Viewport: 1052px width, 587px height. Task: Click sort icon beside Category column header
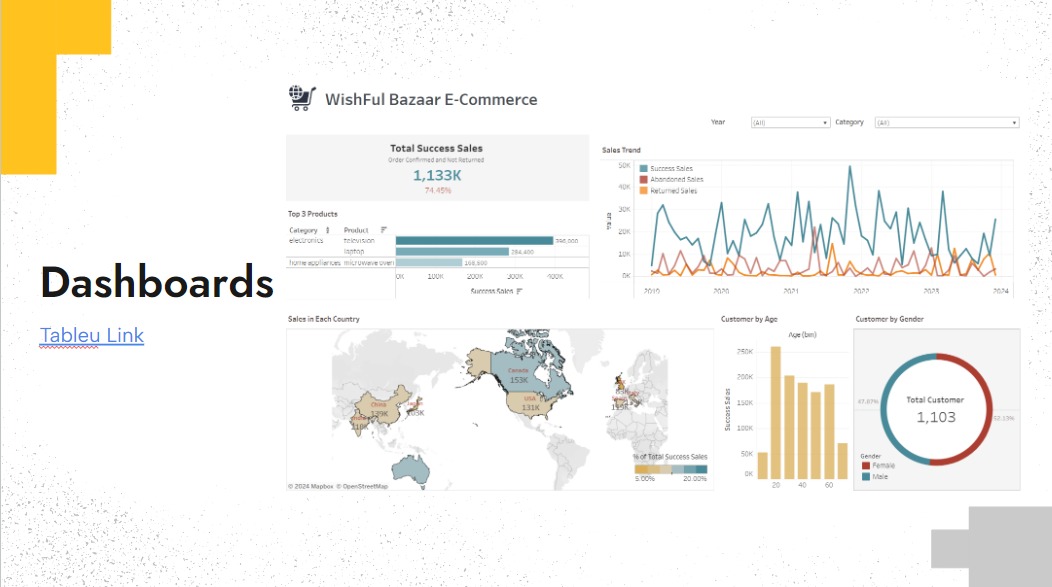point(327,230)
